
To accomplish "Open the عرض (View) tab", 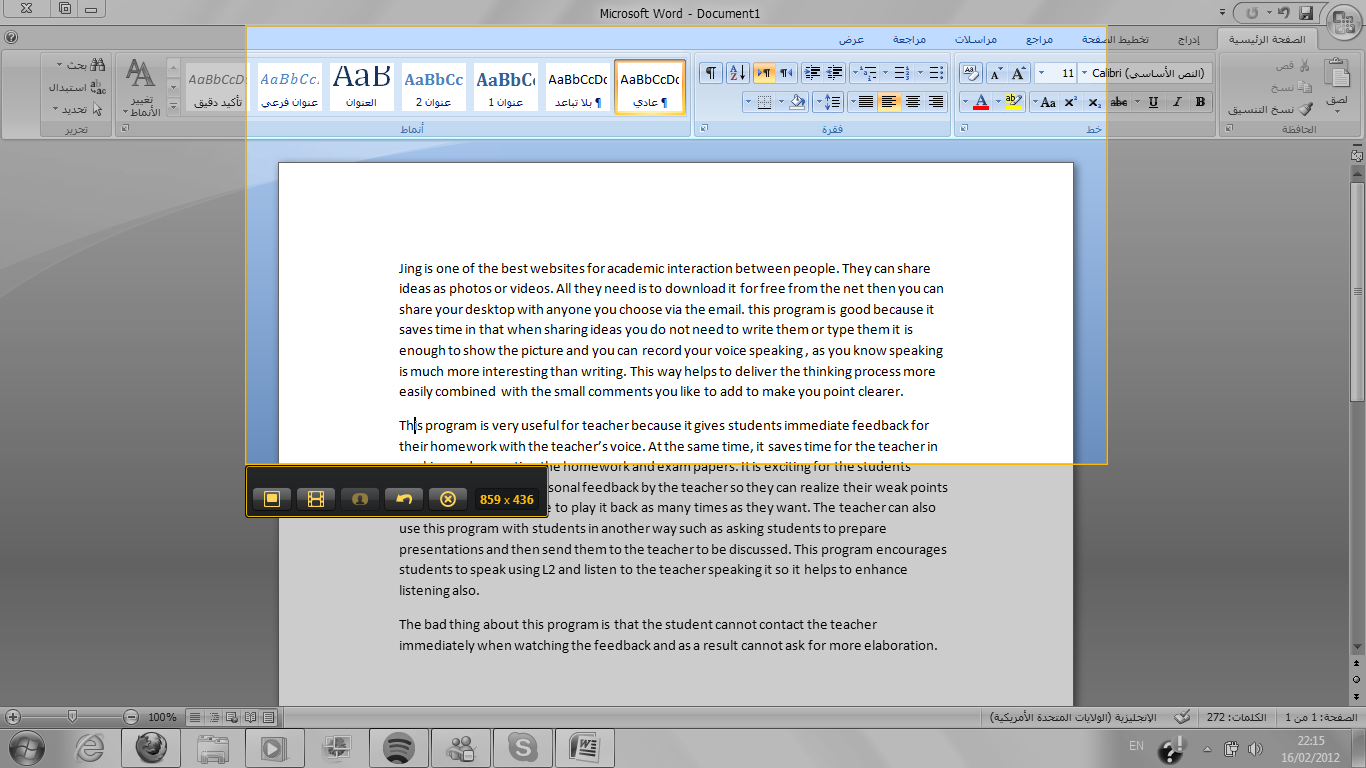I will [x=851, y=40].
